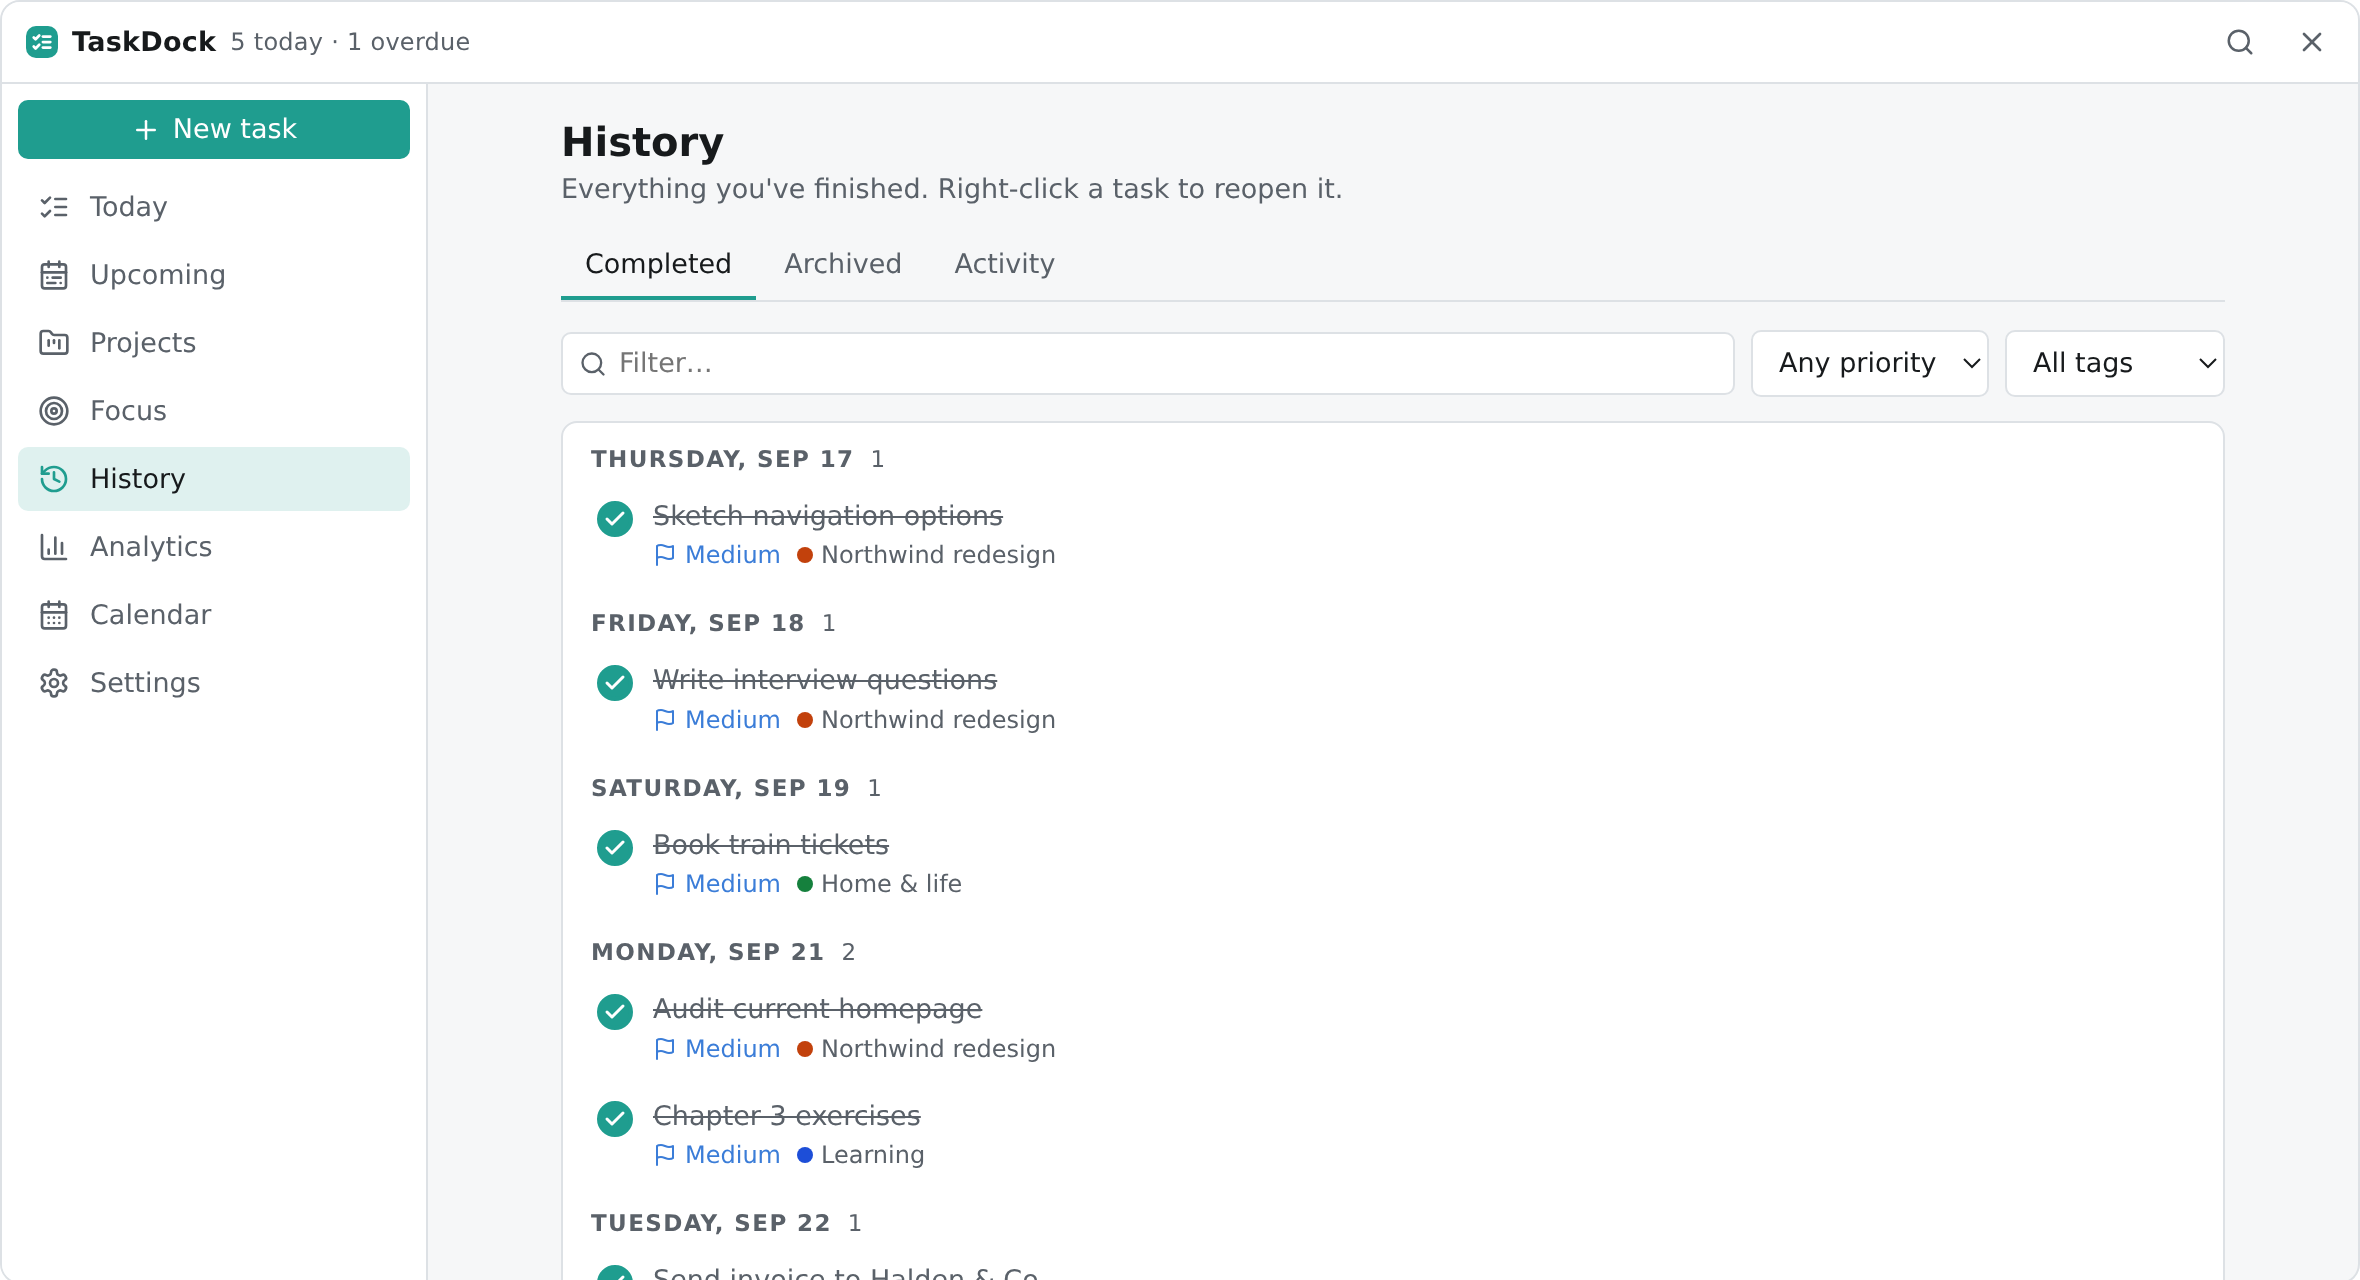Click the Calendar grid icon

point(54,615)
